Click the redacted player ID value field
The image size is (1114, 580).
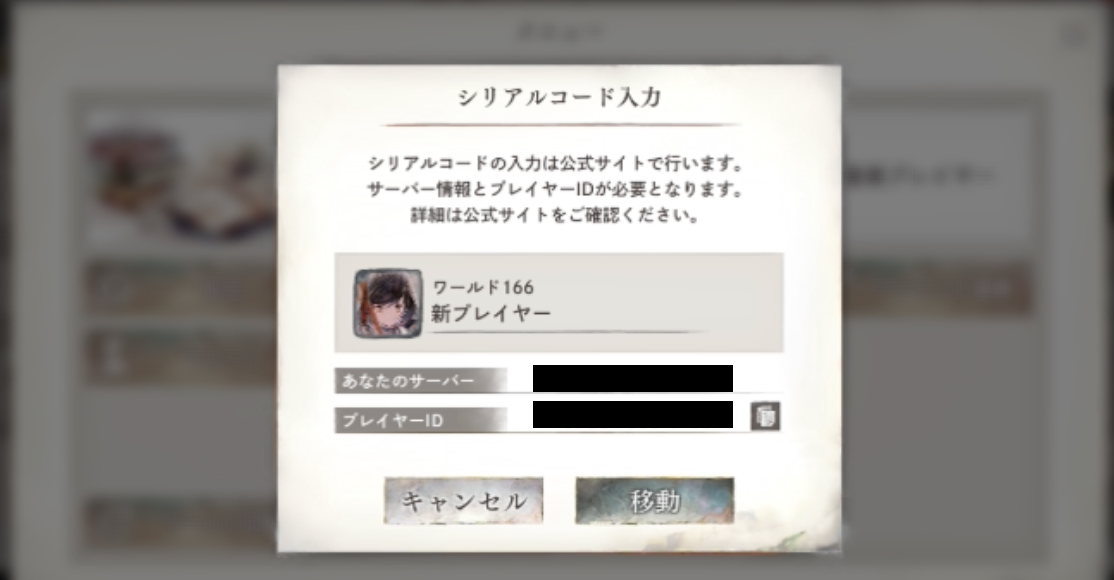(632, 414)
